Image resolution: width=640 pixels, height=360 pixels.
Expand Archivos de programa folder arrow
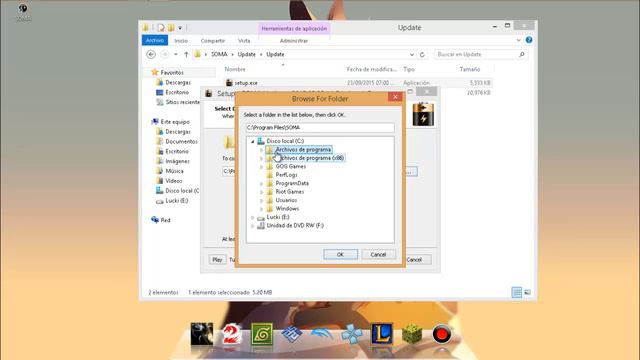(262, 150)
